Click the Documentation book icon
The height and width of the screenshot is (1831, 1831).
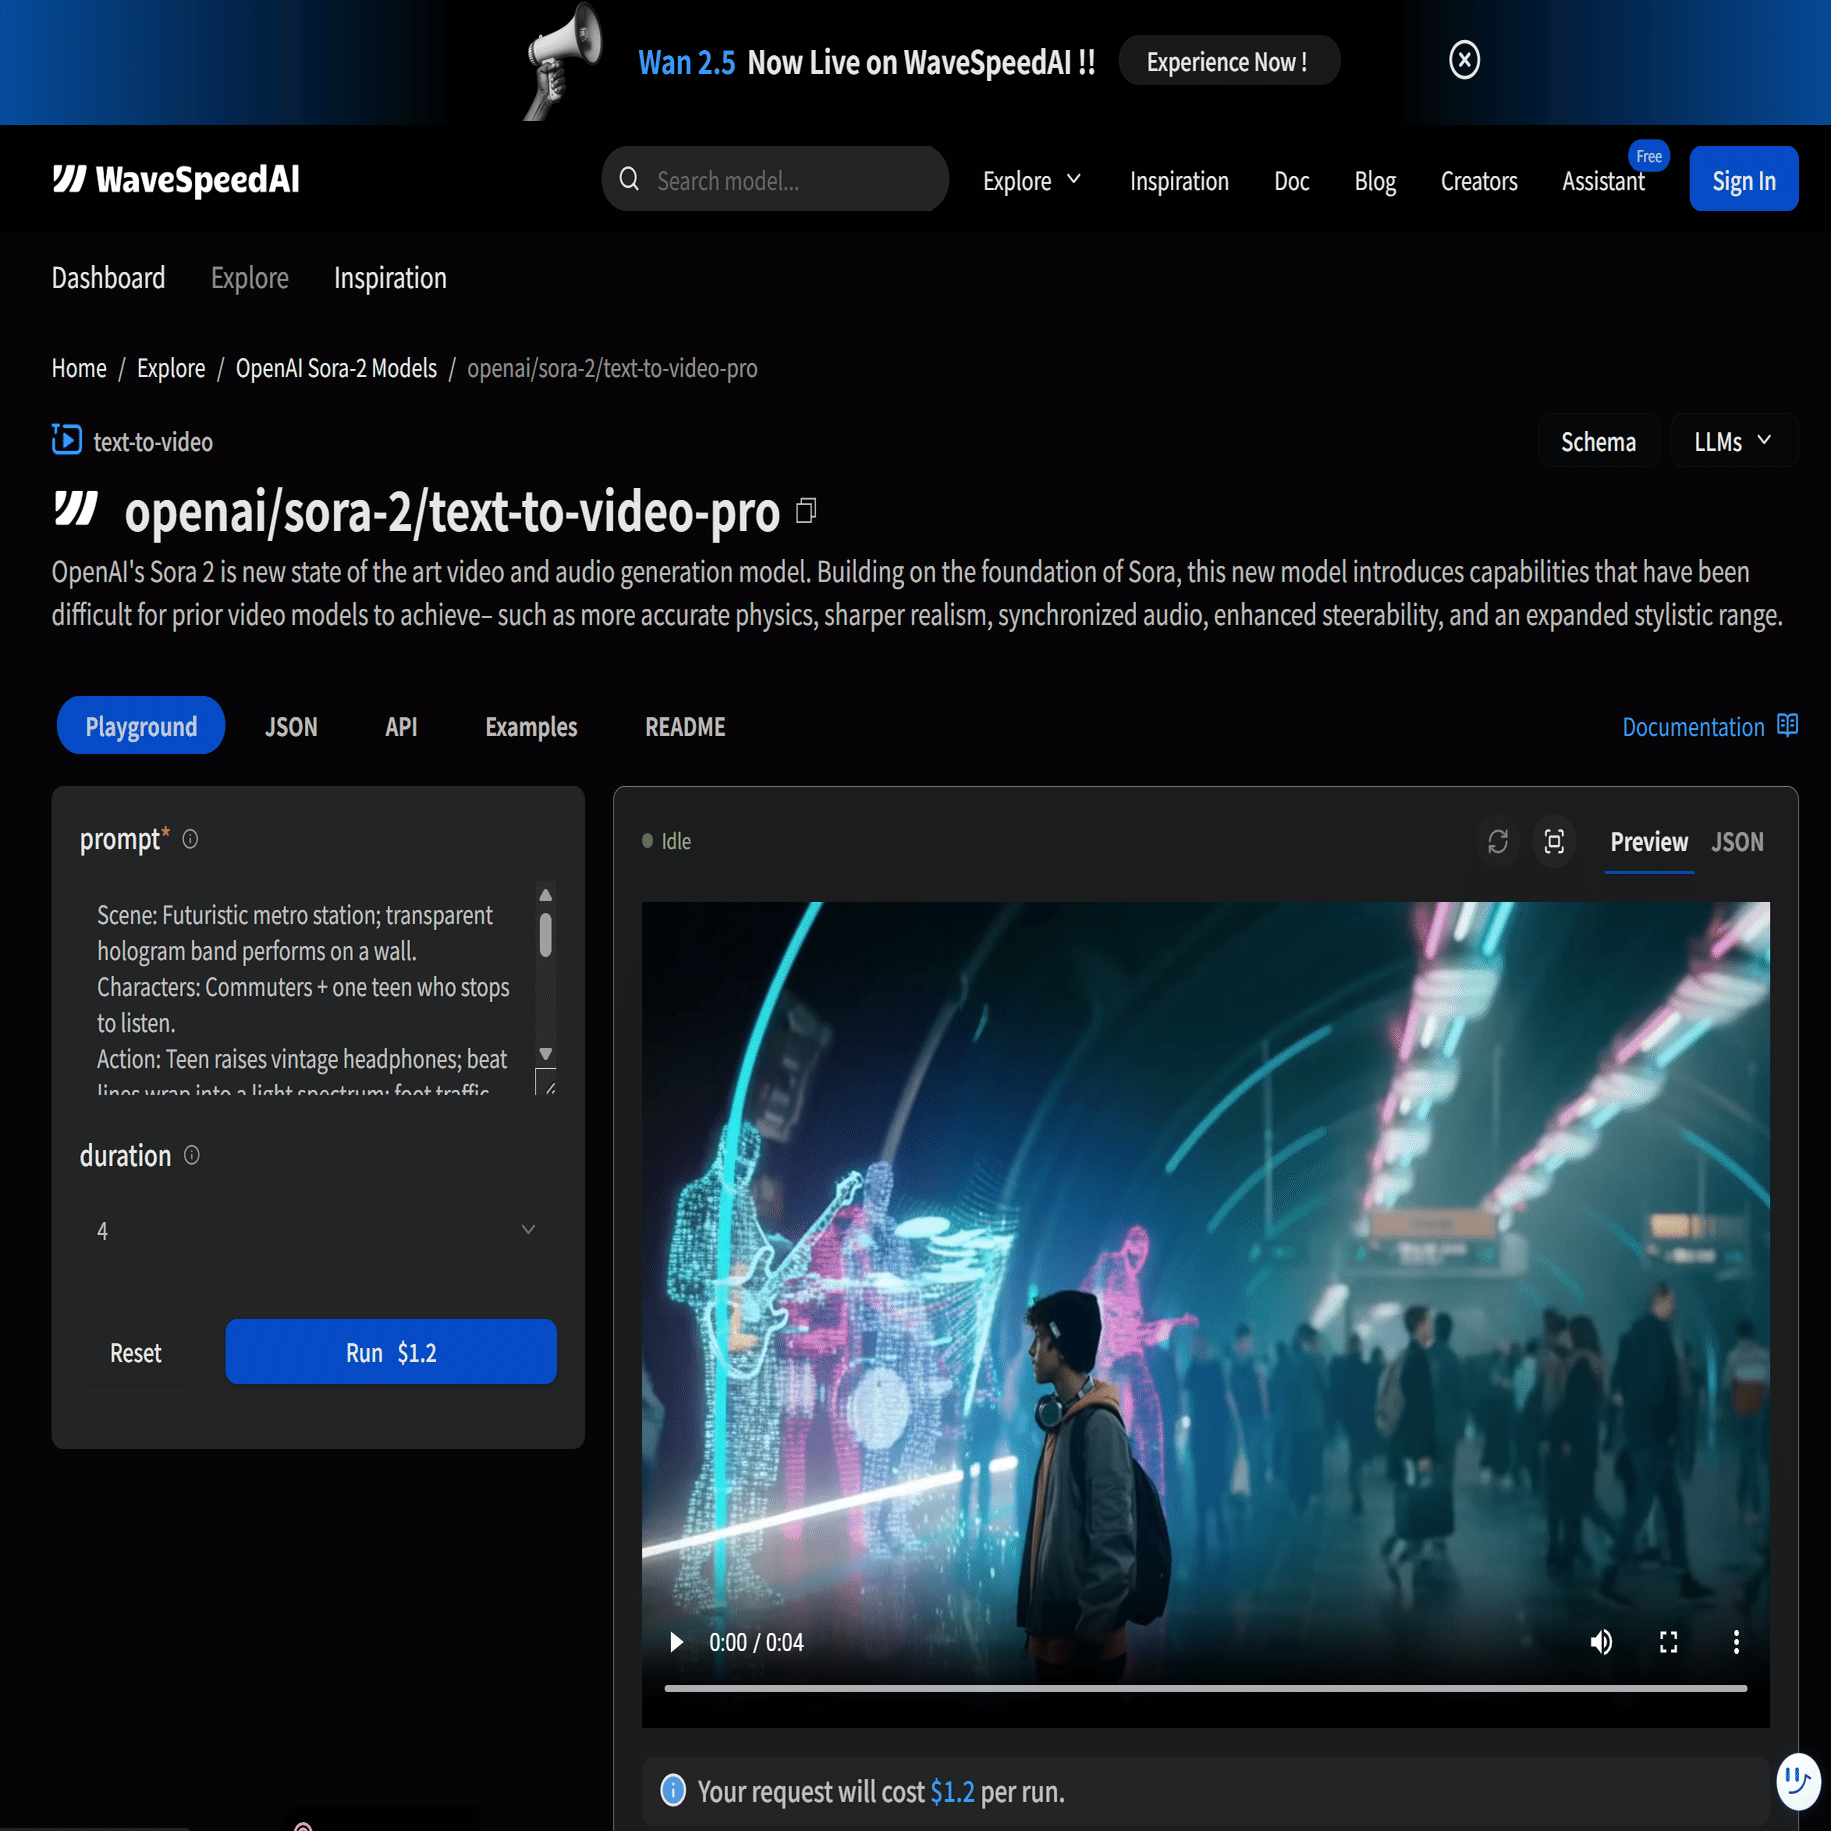pos(1788,725)
